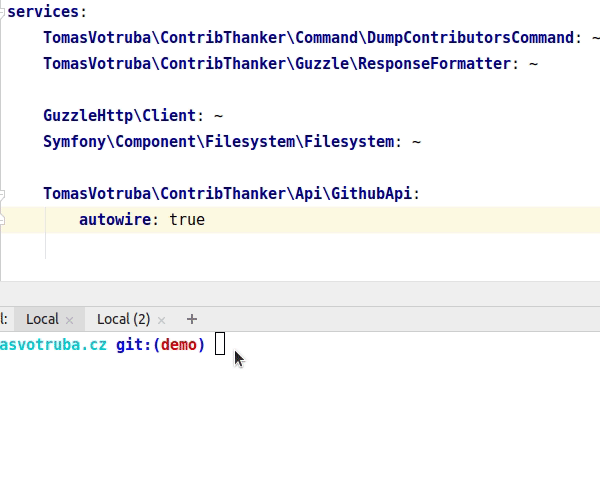Open a new terminal session with plus
Screen dimensions: 600x500
tap(192, 319)
